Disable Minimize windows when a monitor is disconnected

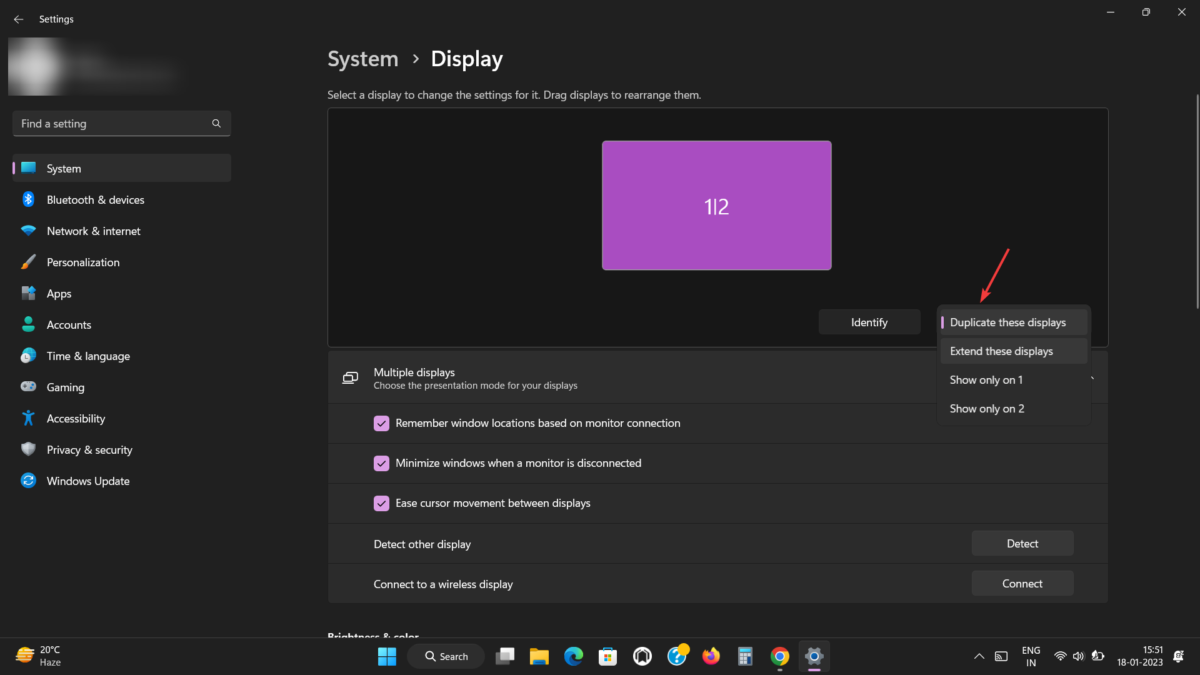pyautogui.click(x=381, y=463)
